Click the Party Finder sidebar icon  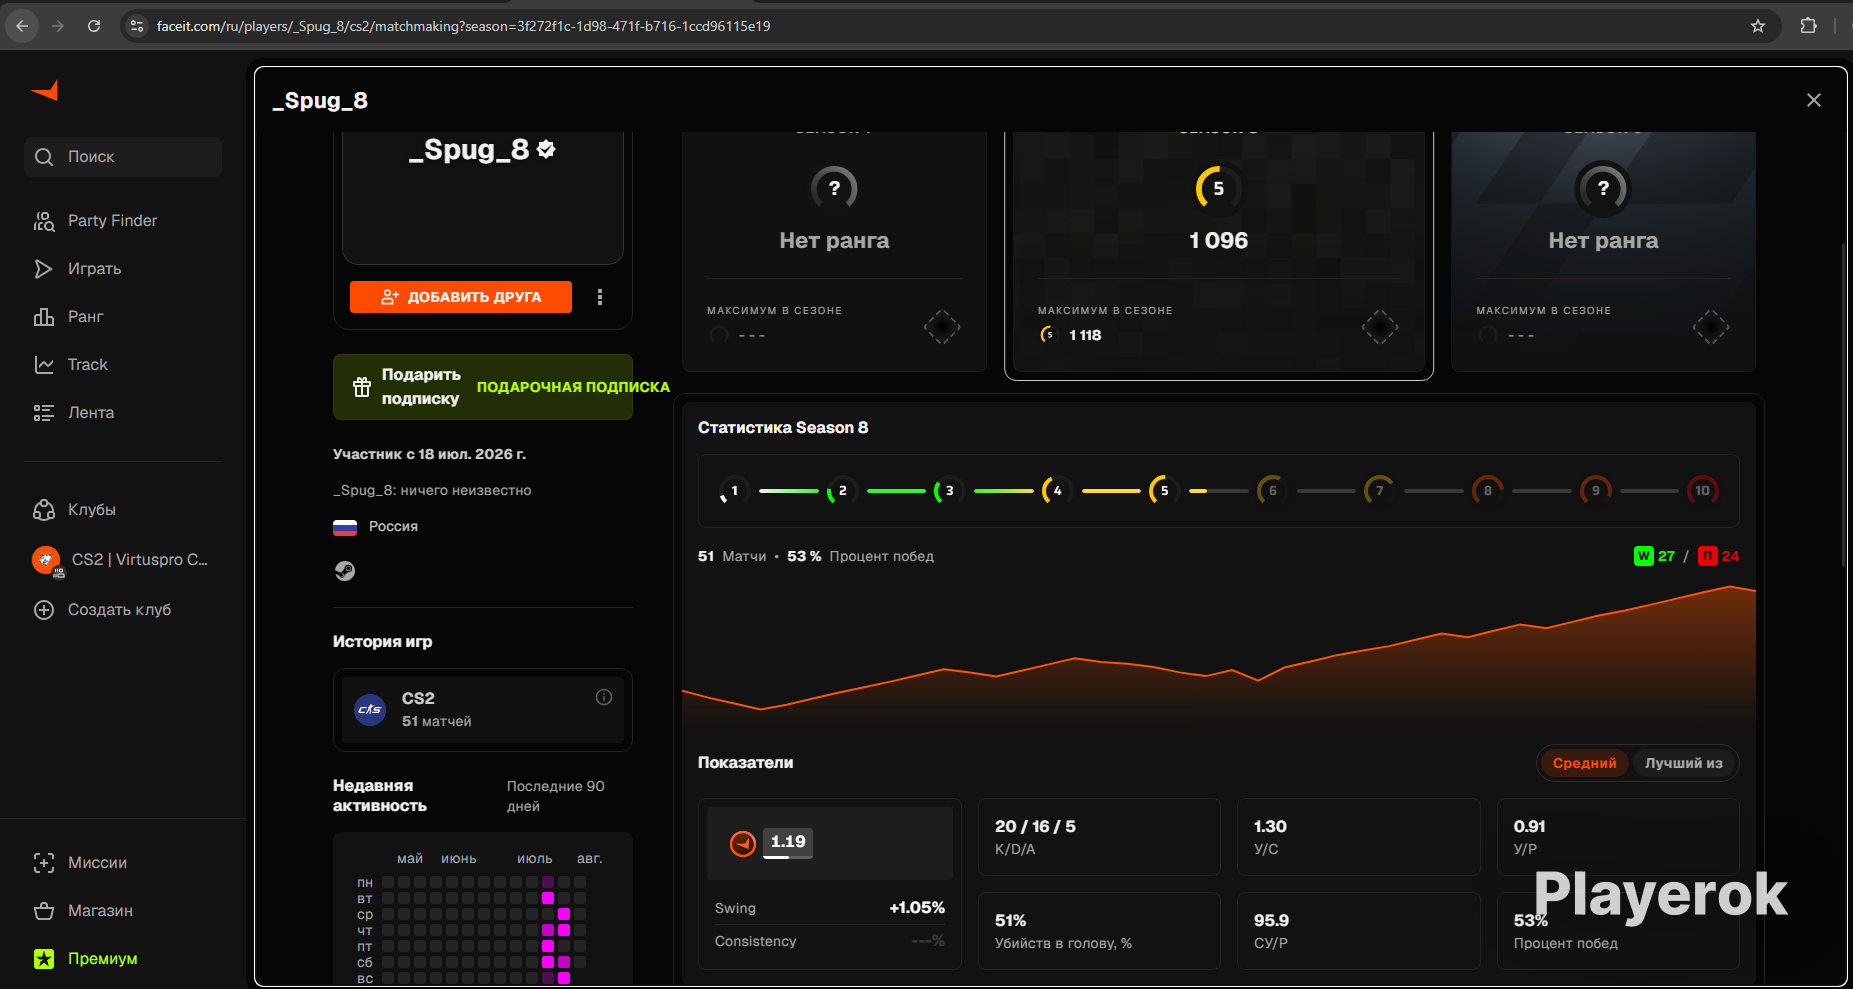coord(44,221)
